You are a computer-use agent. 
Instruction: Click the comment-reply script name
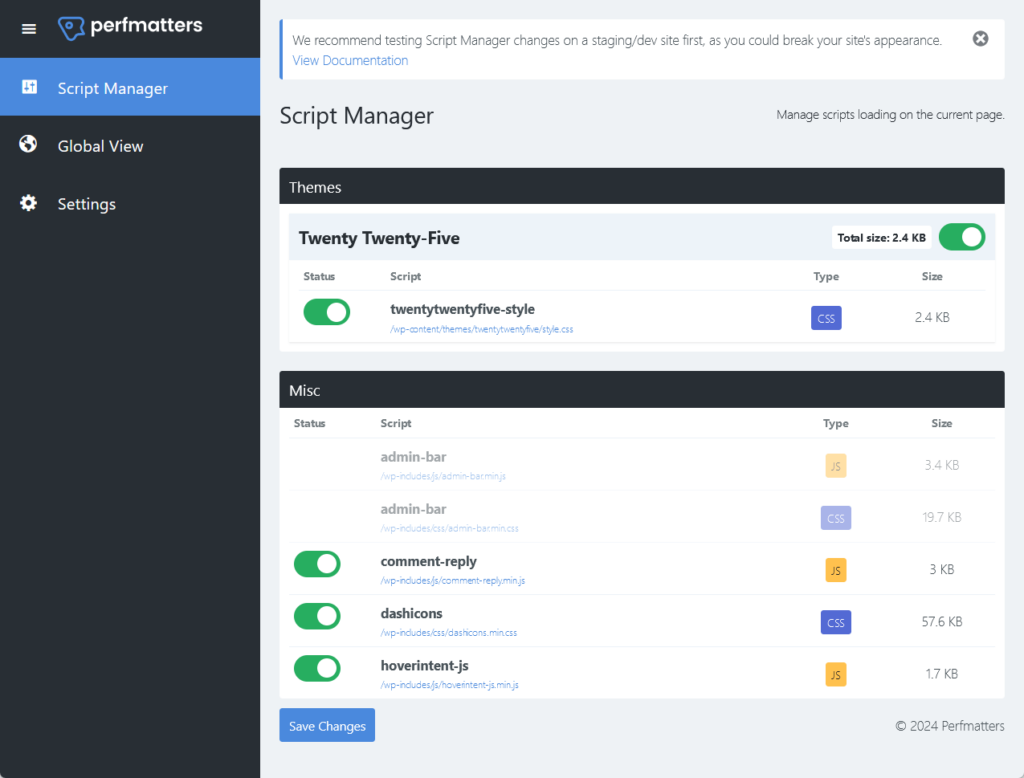428,561
